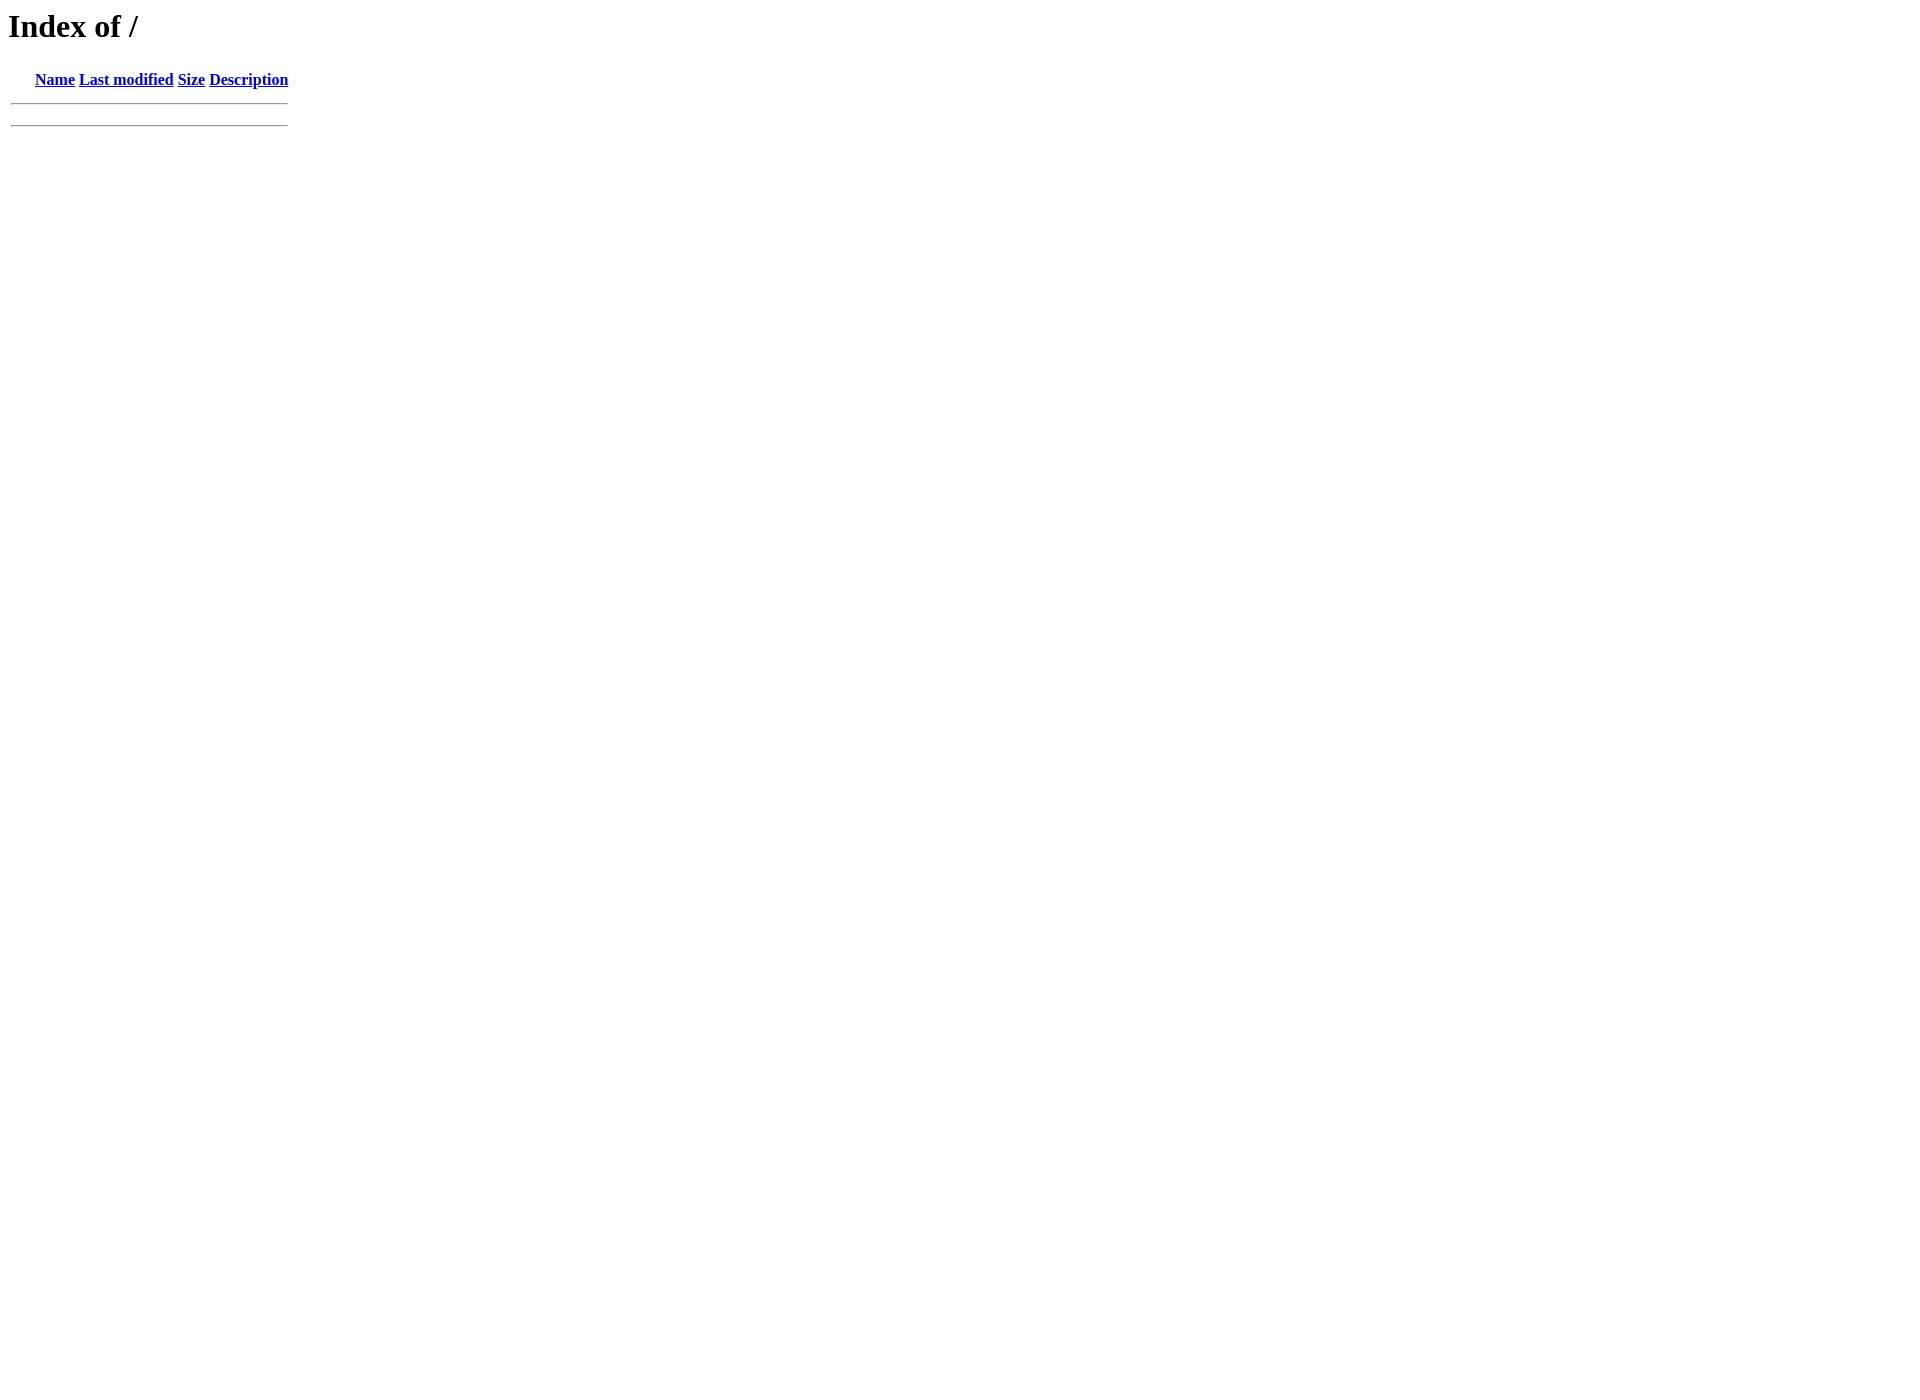
Task: Click the Last modified column header link
Action: (x=127, y=79)
